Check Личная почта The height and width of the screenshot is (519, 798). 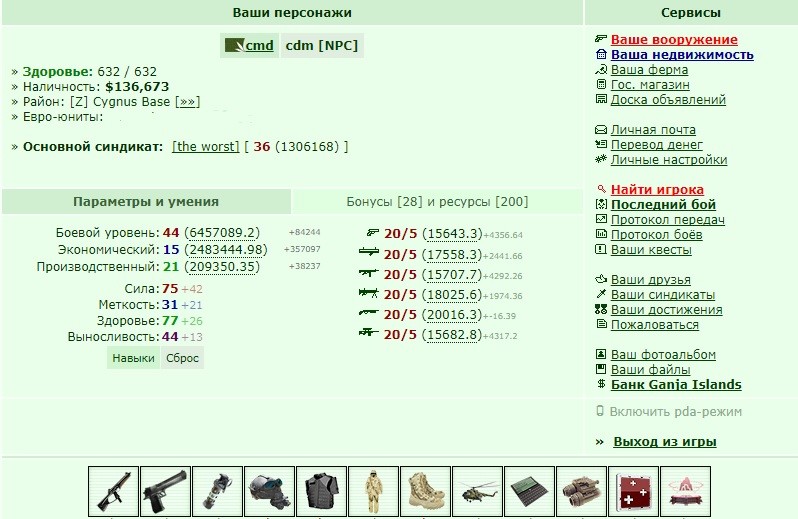(653, 130)
